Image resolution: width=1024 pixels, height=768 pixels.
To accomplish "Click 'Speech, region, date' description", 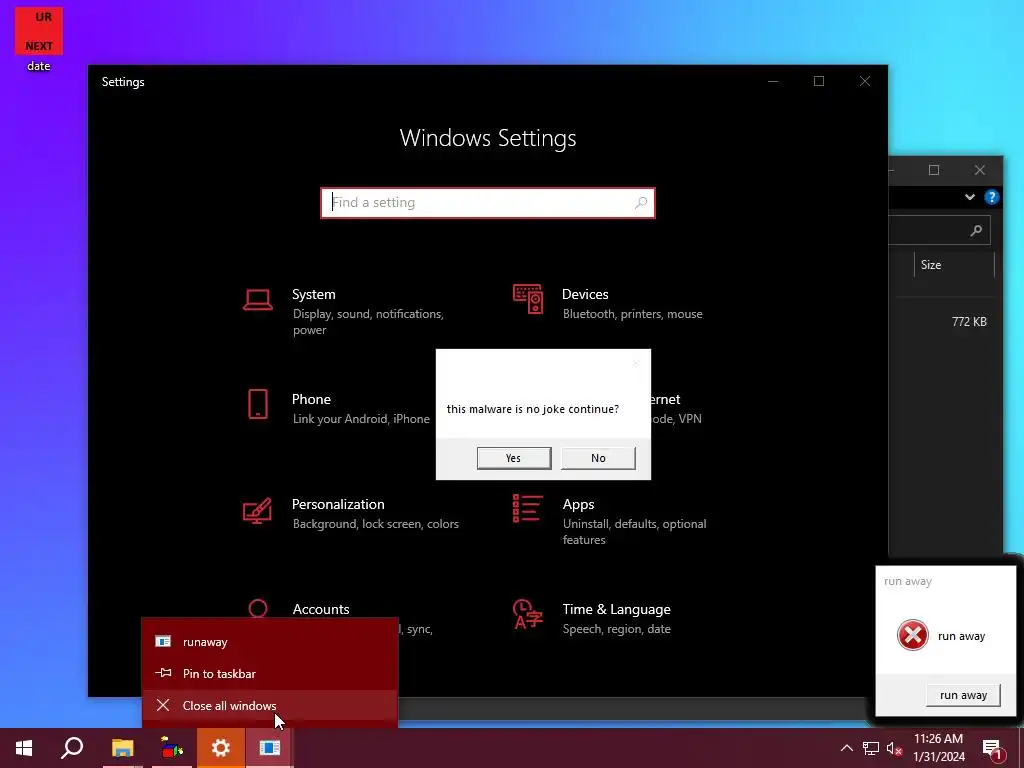I will point(616,629).
